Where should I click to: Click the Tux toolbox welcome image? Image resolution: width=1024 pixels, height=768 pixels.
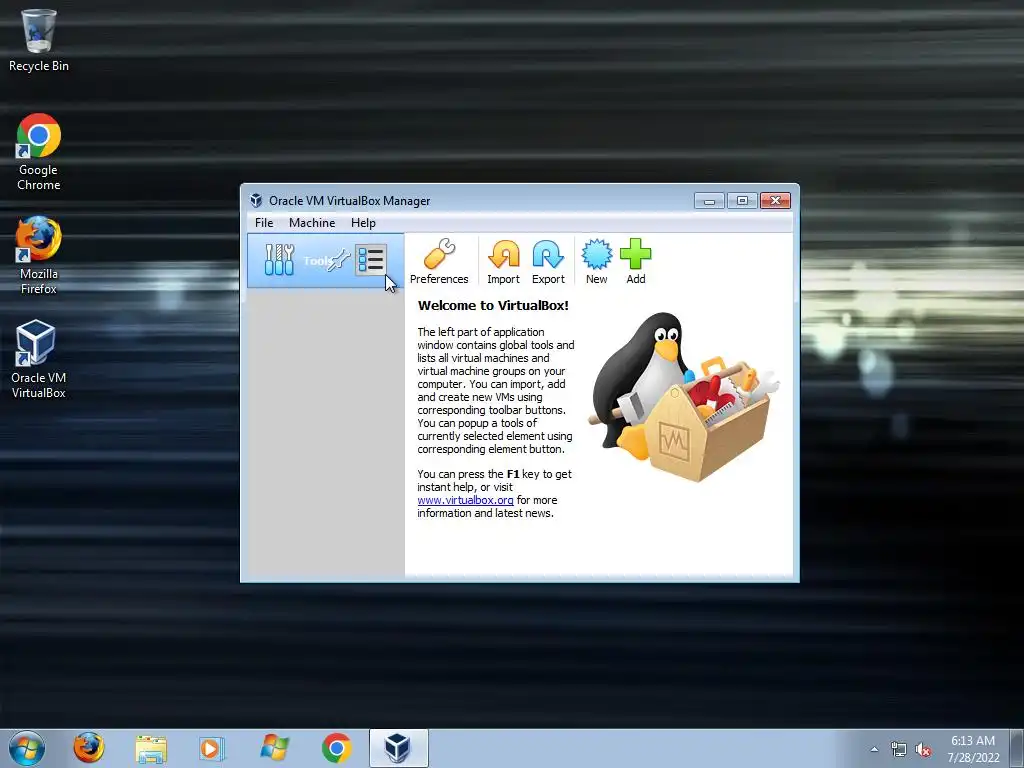click(684, 397)
